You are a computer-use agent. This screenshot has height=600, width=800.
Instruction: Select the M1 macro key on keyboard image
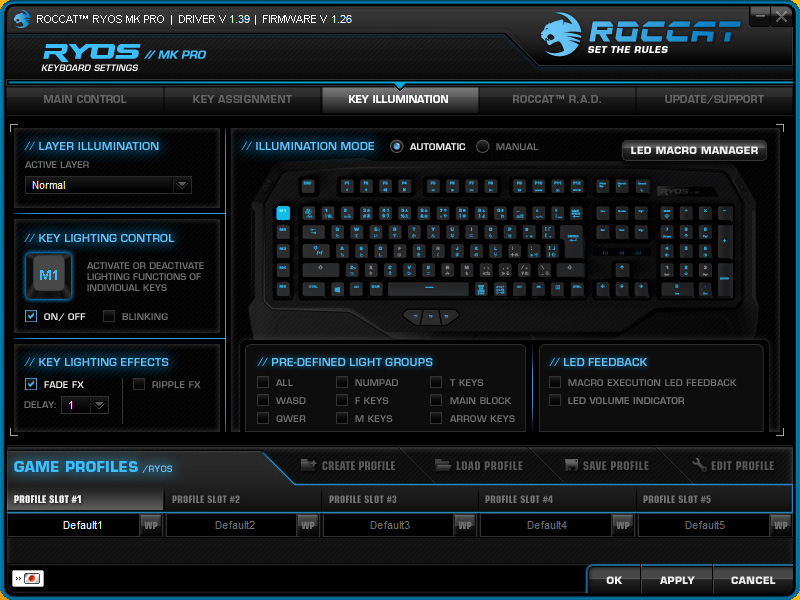283,213
